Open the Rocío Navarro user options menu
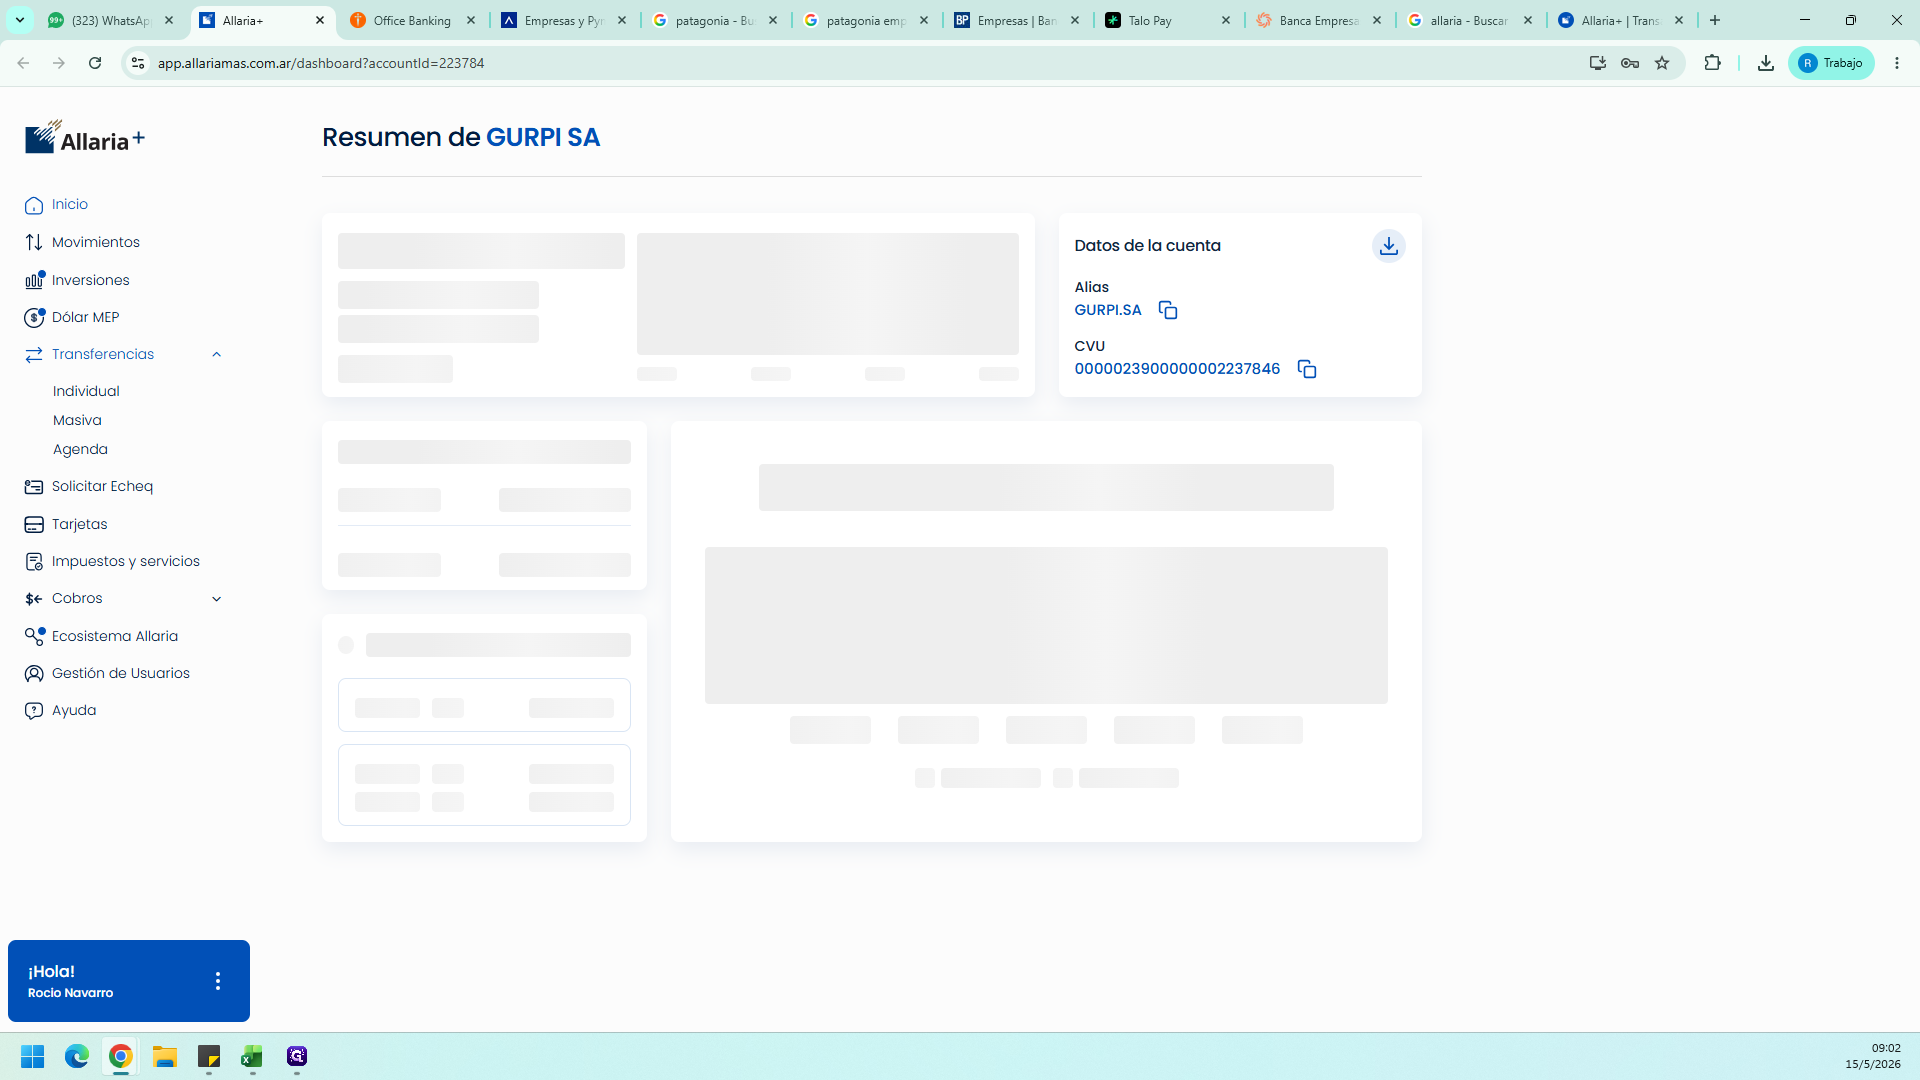 pos(218,981)
